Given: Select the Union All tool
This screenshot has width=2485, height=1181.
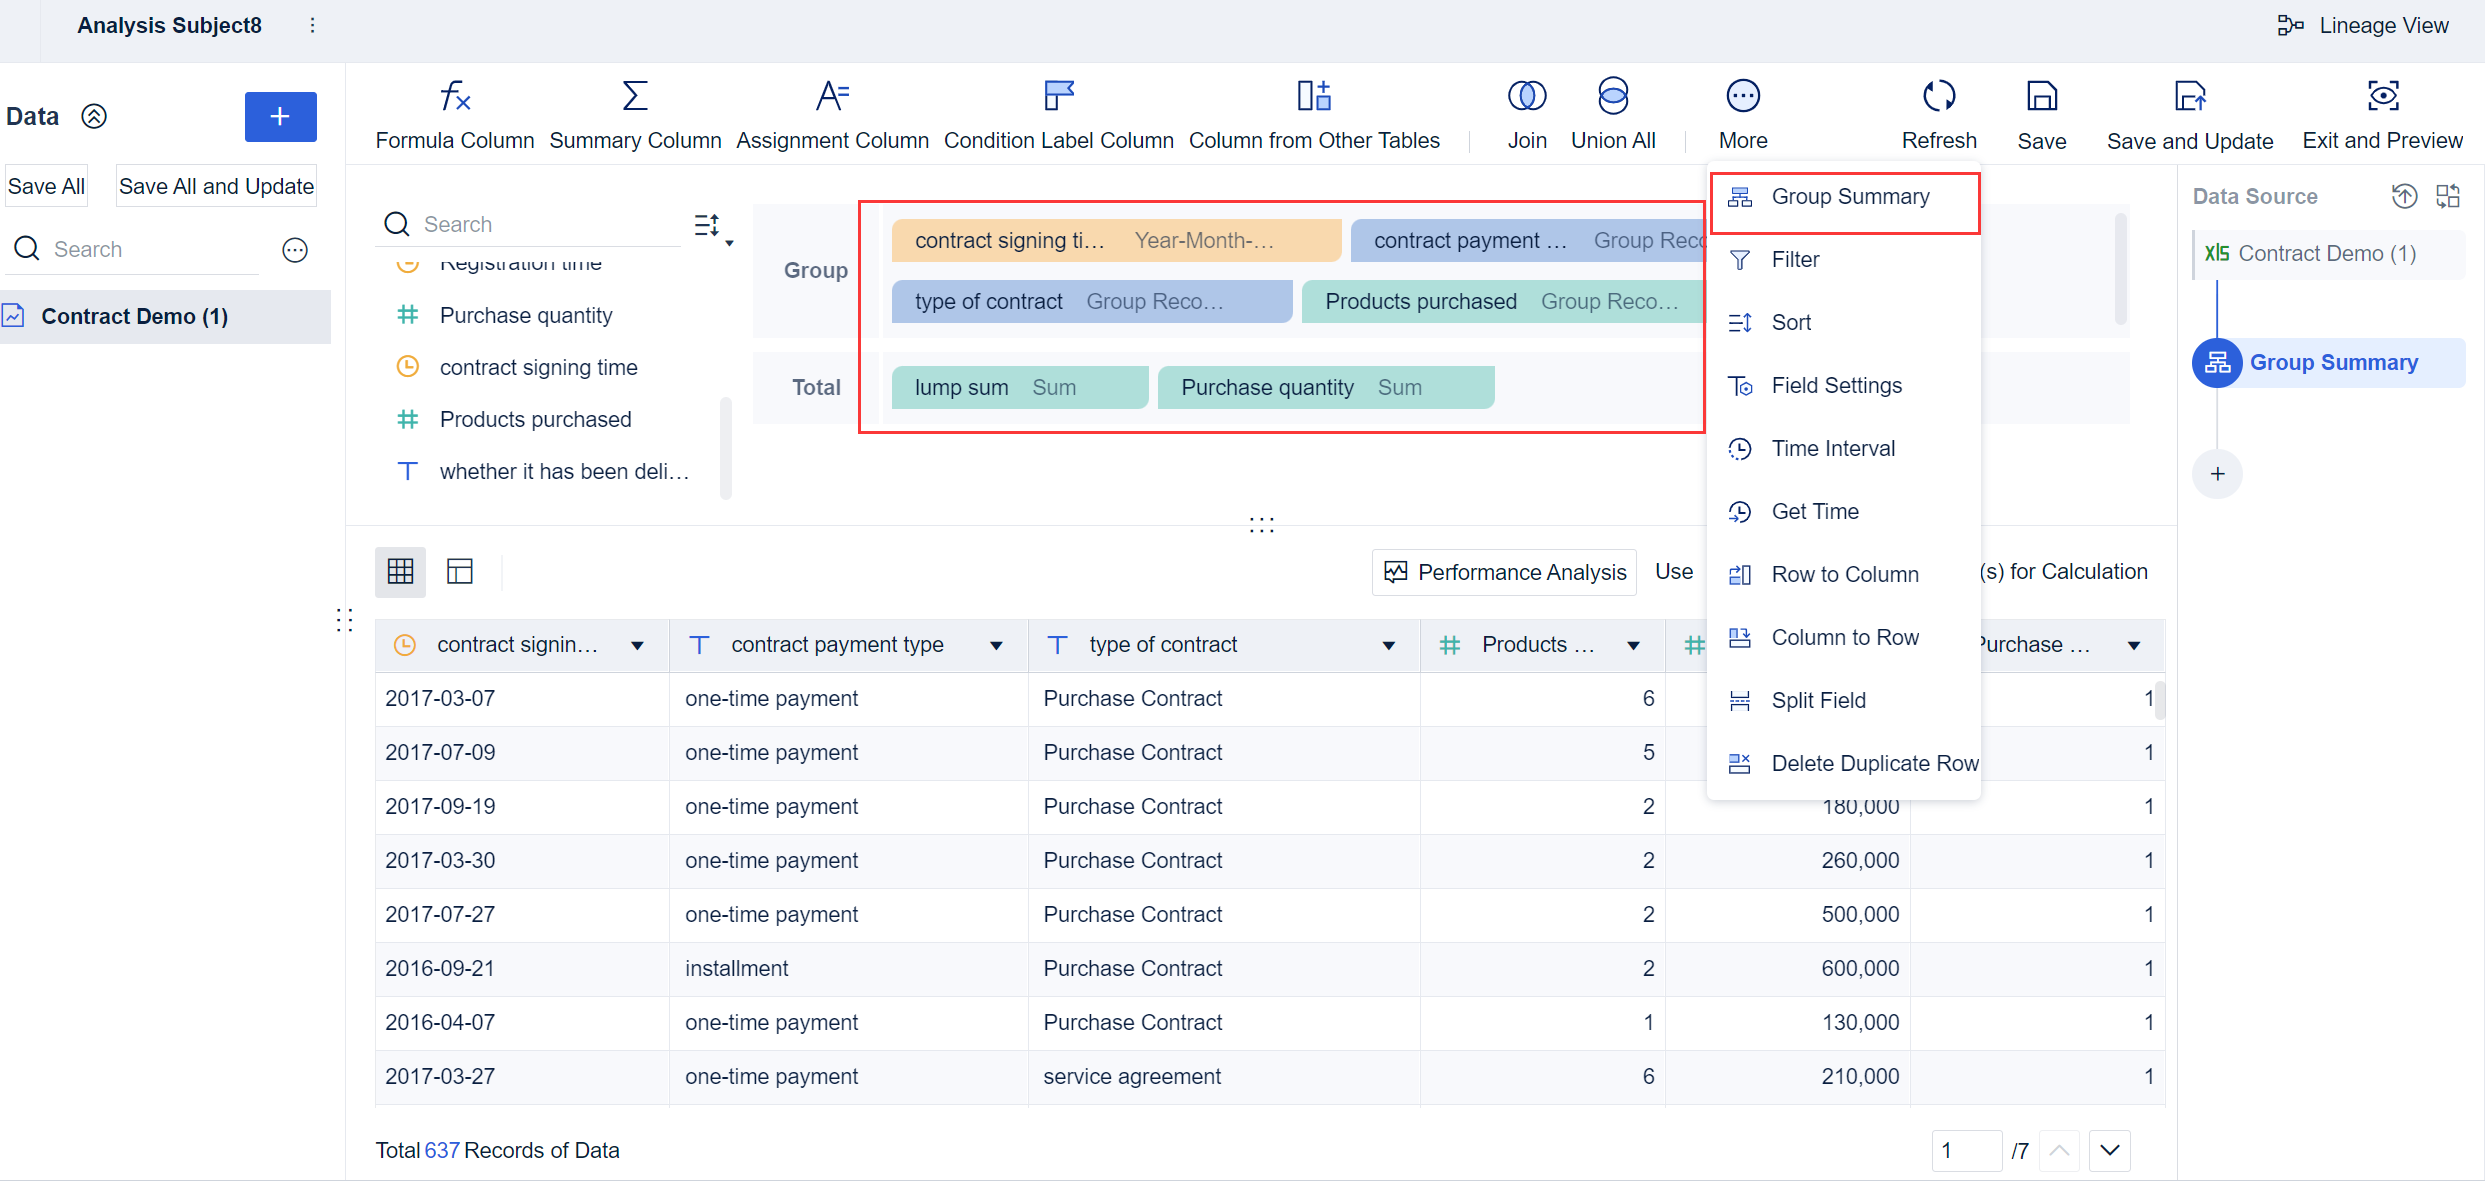Looking at the screenshot, I should point(1612,113).
